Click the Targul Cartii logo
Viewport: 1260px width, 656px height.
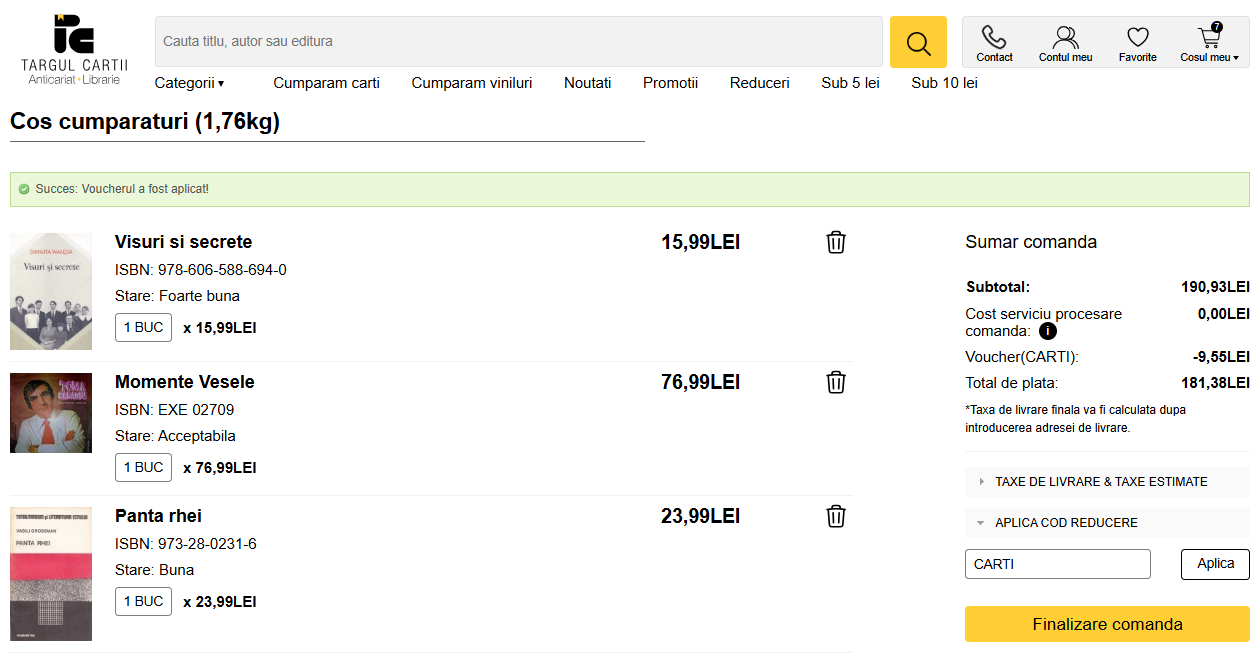pyautogui.click(x=74, y=49)
